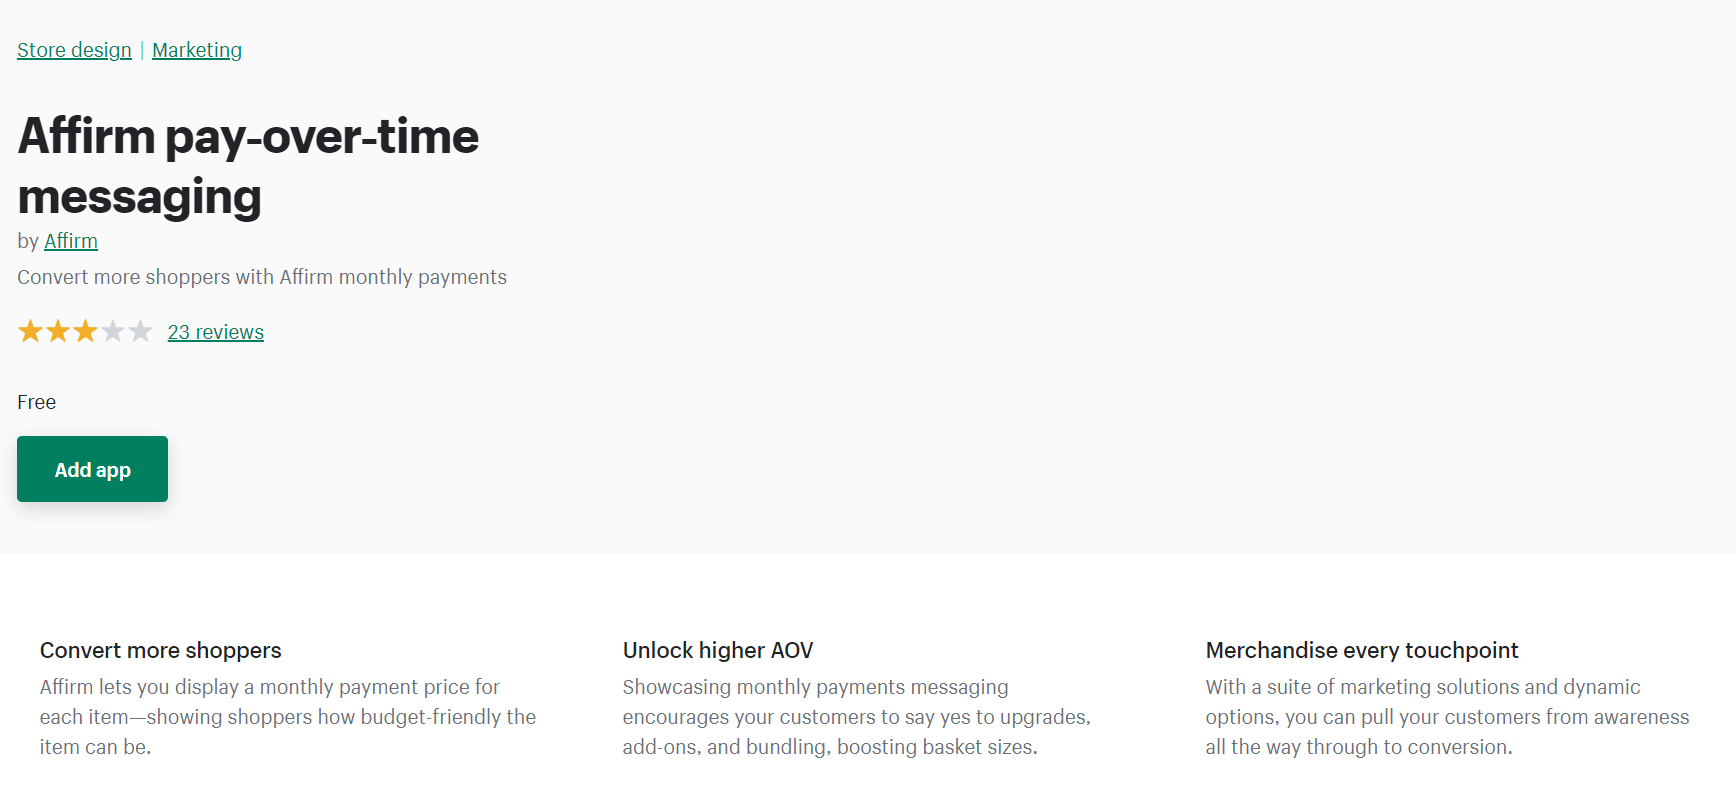The width and height of the screenshot is (1736, 792).
Task: Open the Store design category link
Action: click(x=74, y=50)
